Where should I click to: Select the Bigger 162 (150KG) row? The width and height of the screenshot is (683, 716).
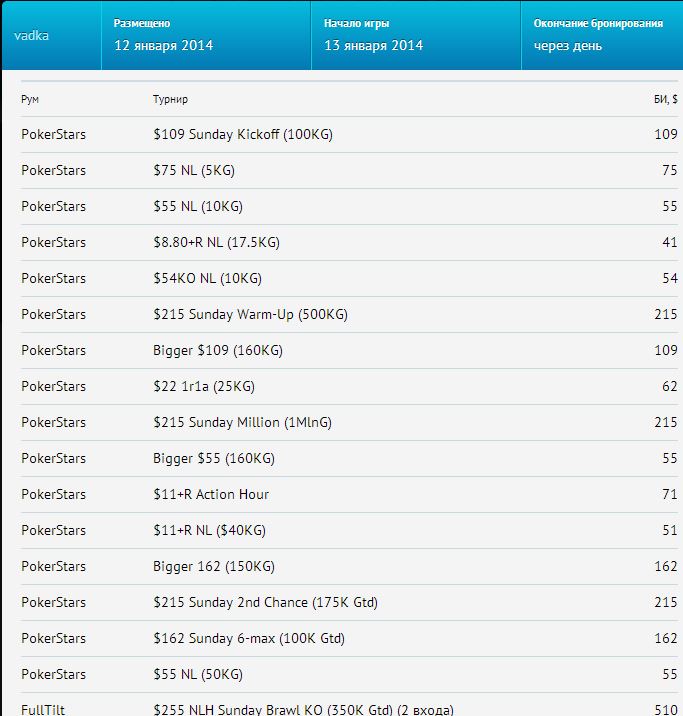pos(349,566)
